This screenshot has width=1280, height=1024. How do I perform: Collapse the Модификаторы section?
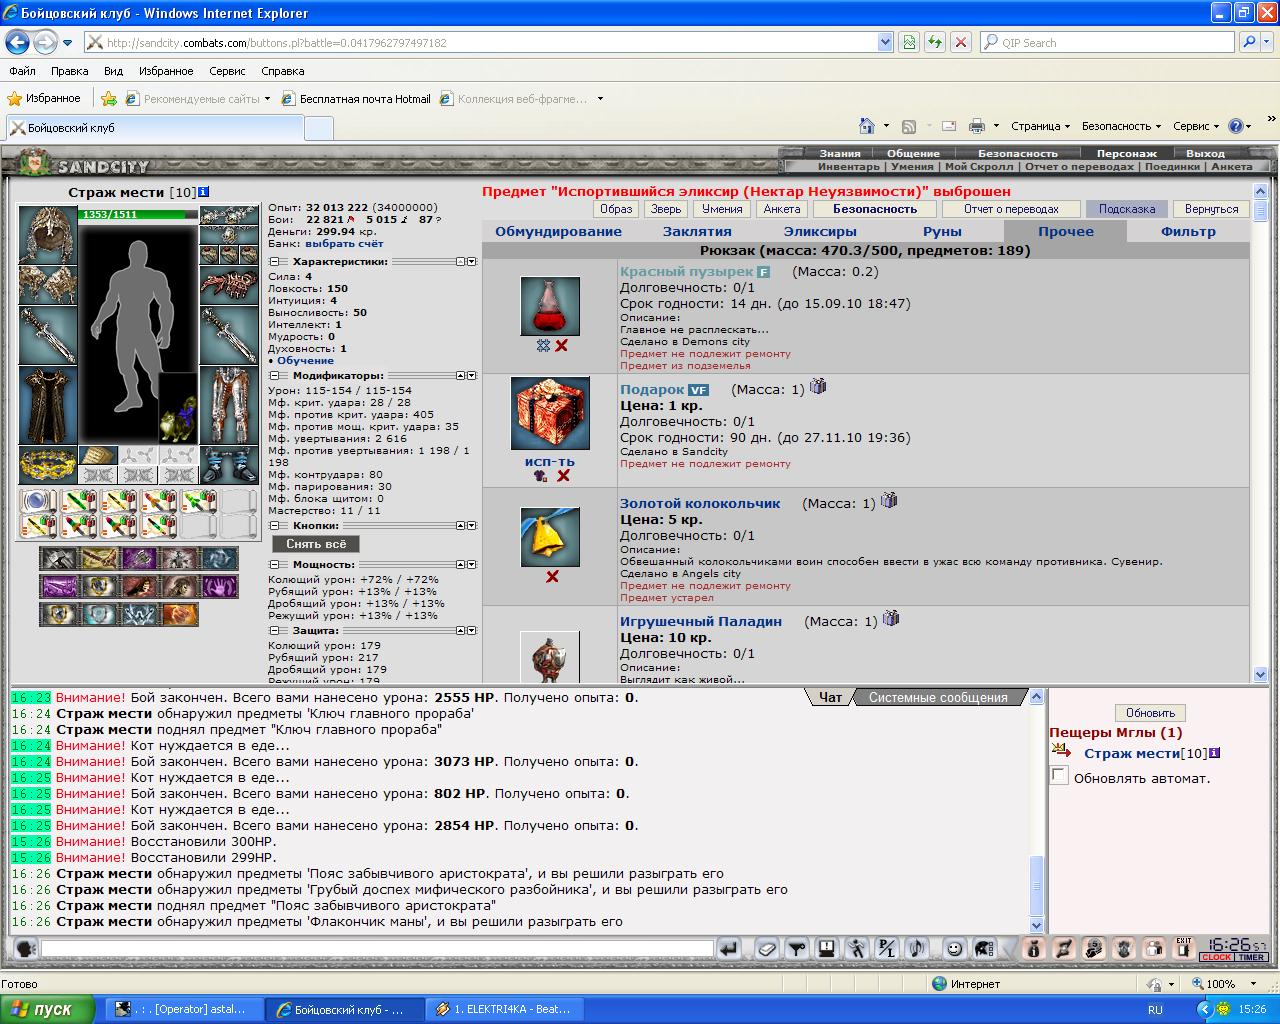coord(274,376)
